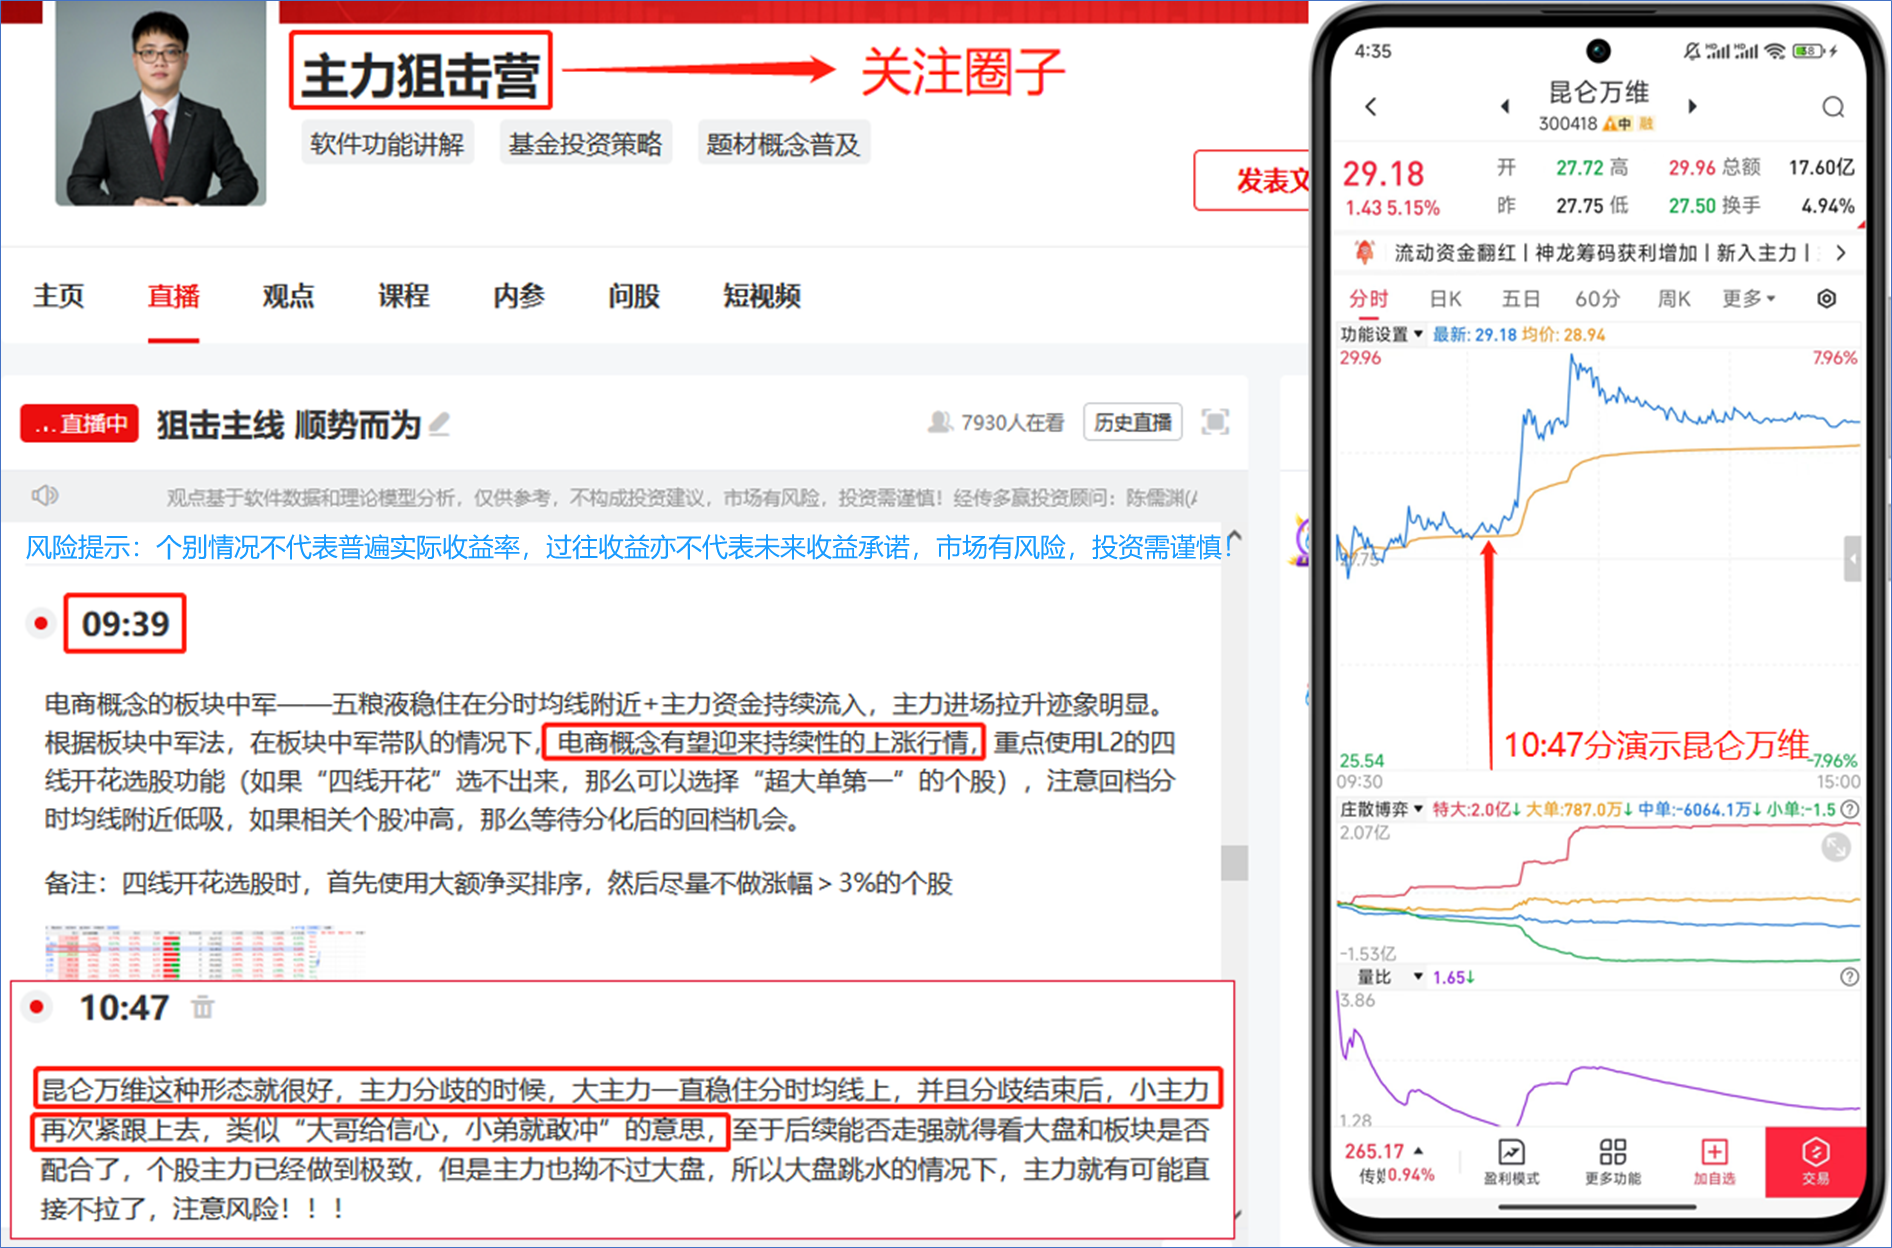Open 盈利模式 profit mode icon

(1511, 1162)
